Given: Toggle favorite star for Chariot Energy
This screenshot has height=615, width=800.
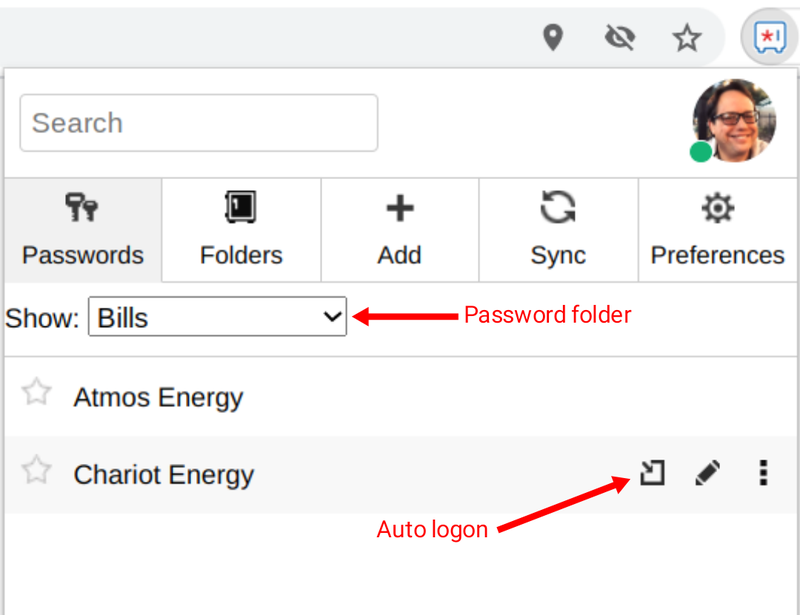Looking at the screenshot, I should (x=36, y=470).
